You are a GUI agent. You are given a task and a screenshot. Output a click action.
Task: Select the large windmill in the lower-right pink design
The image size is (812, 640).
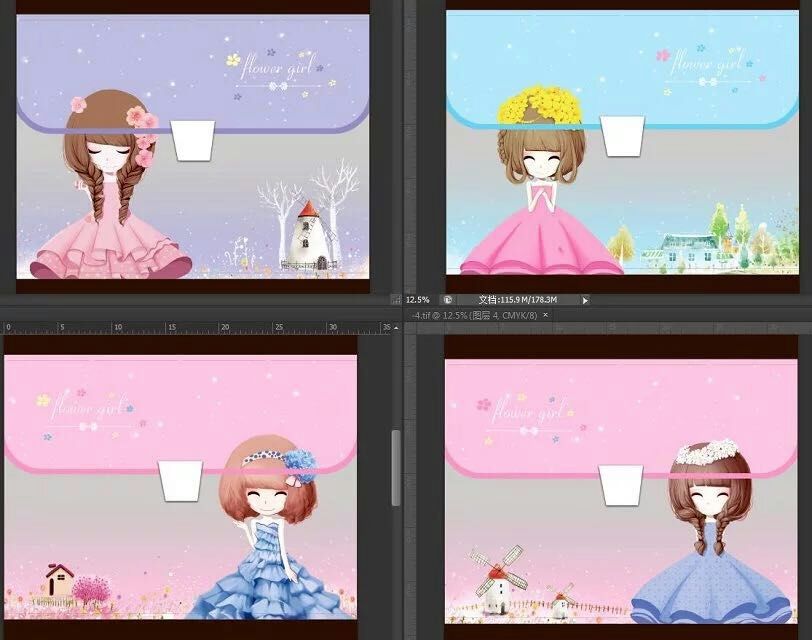pos(496,573)
